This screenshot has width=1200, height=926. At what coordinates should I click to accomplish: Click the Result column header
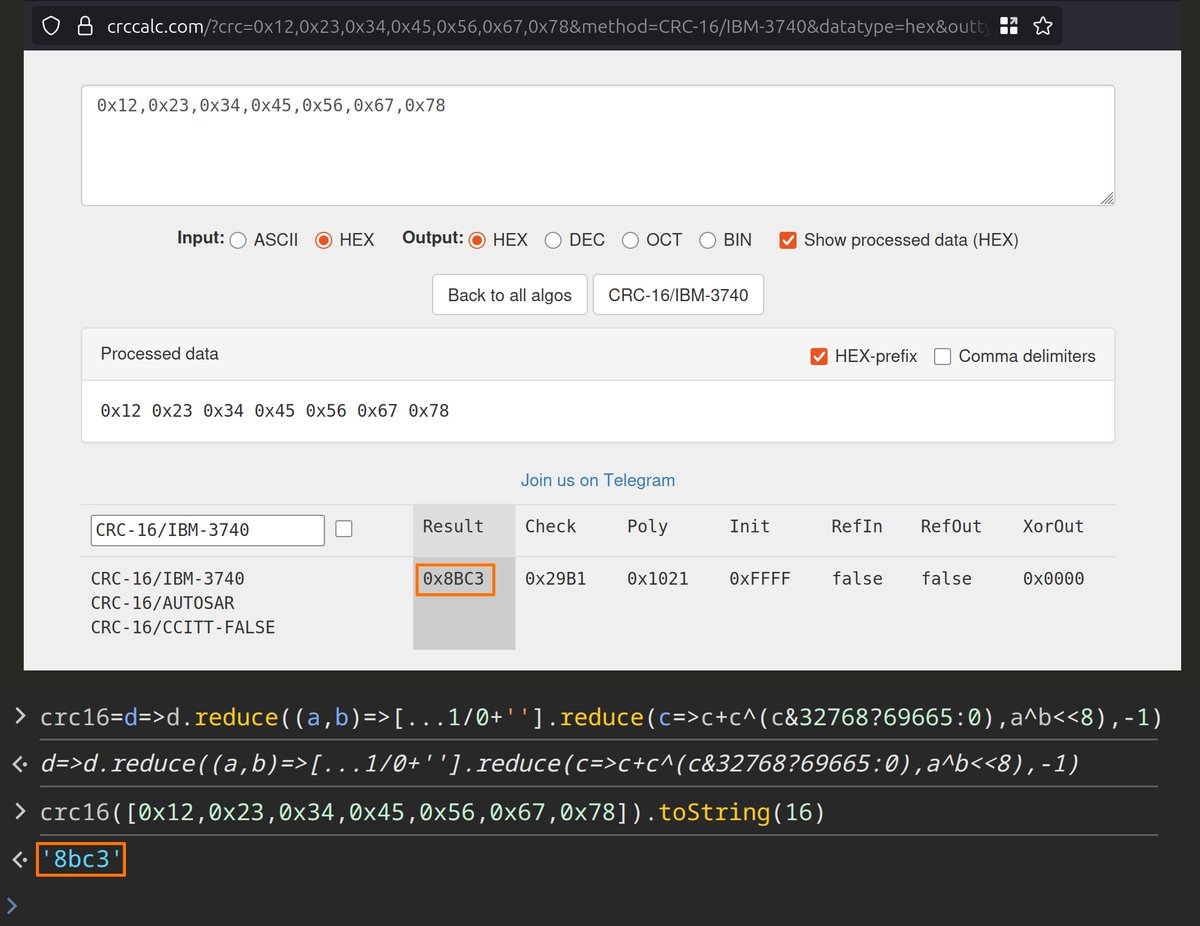(453, 526)
